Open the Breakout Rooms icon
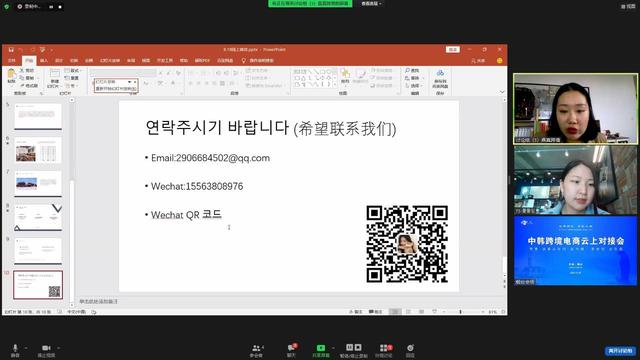This screenshot has width=640, height=360. coord(384,350)
